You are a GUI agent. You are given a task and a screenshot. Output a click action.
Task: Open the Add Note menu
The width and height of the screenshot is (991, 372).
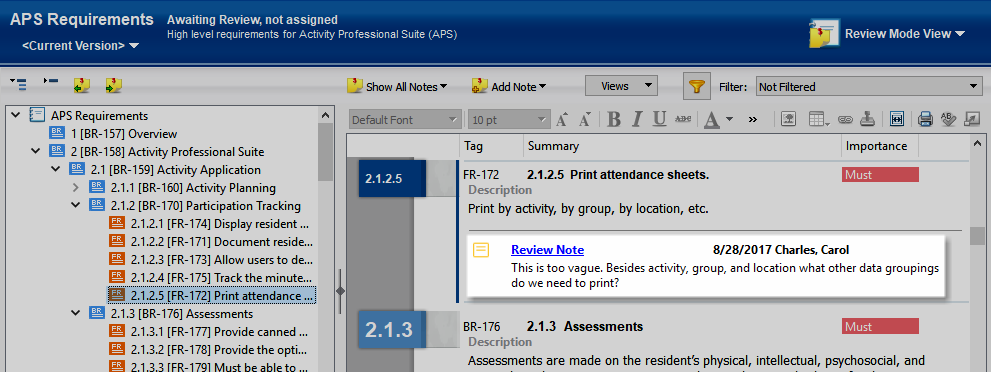tap(509, 87)
